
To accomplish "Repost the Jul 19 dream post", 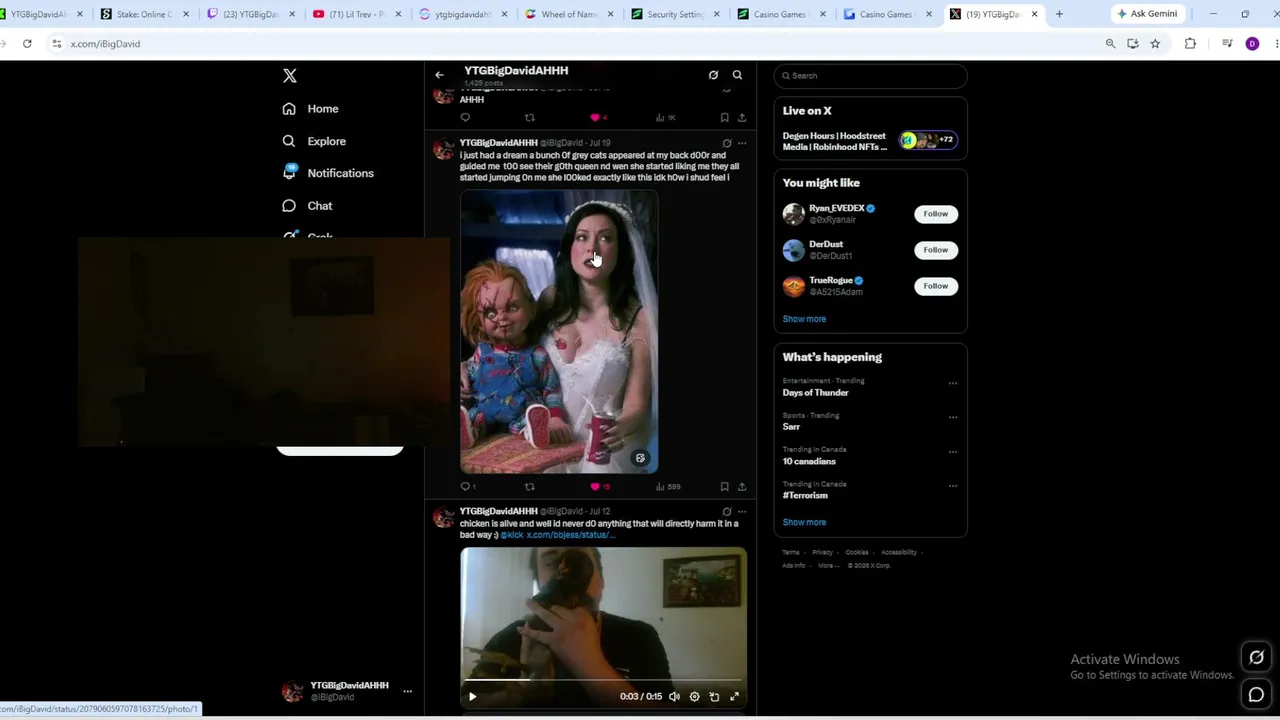I will 530,487.
